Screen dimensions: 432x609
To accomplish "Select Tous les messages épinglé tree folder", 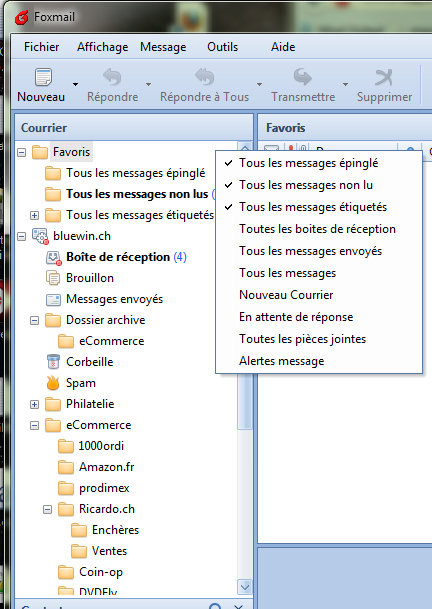I will tap(136, 173).
